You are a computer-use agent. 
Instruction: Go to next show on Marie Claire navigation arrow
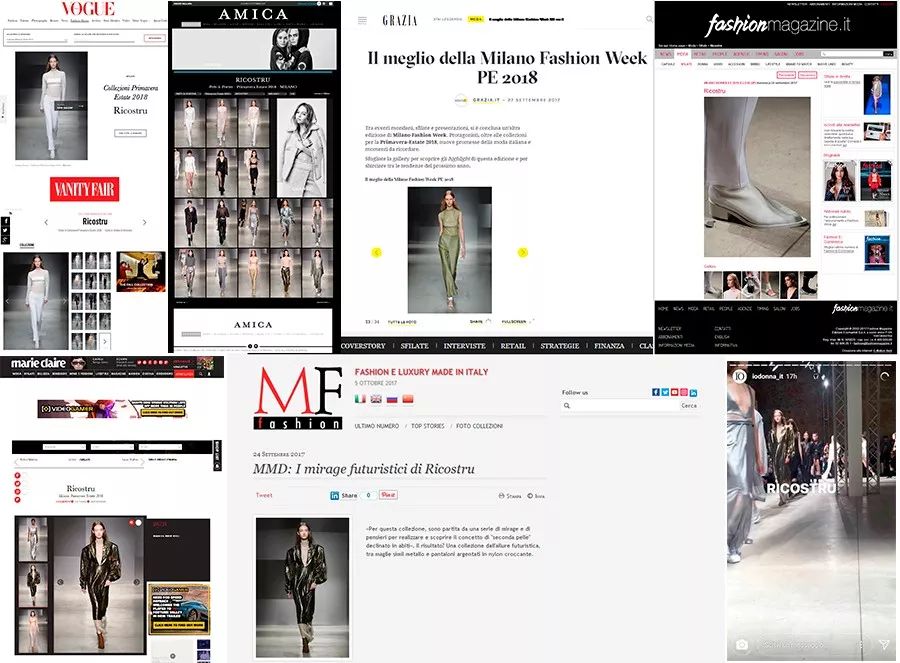[143, 460]
